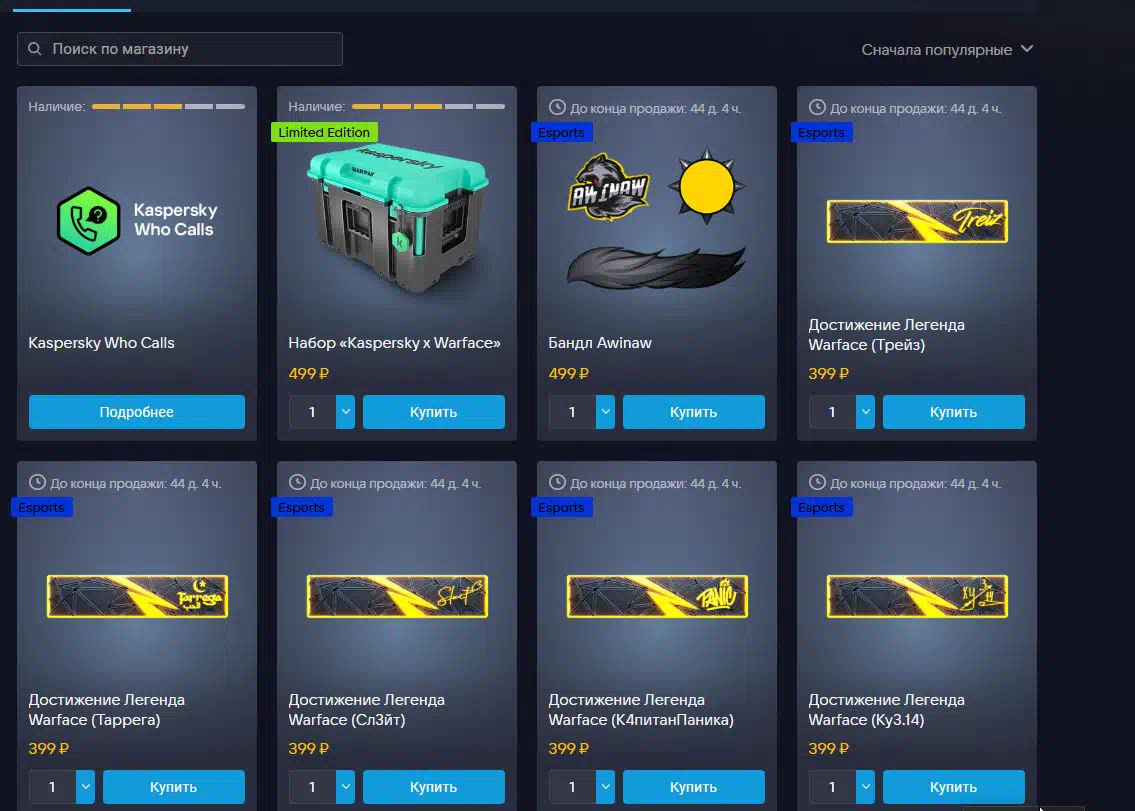The image size is (1135, 811).
Task: Select the Treiz legend achievement stripe
Action: click(917, 222)
